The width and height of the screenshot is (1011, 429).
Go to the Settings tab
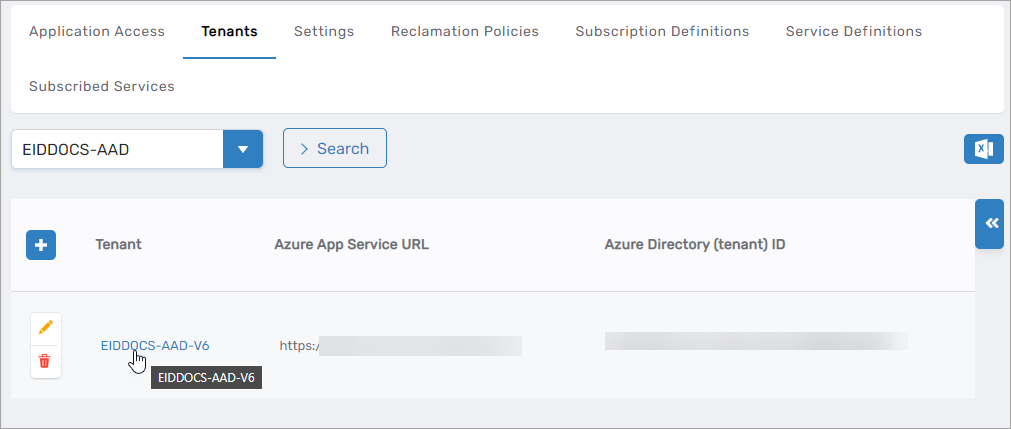point(324,31)
